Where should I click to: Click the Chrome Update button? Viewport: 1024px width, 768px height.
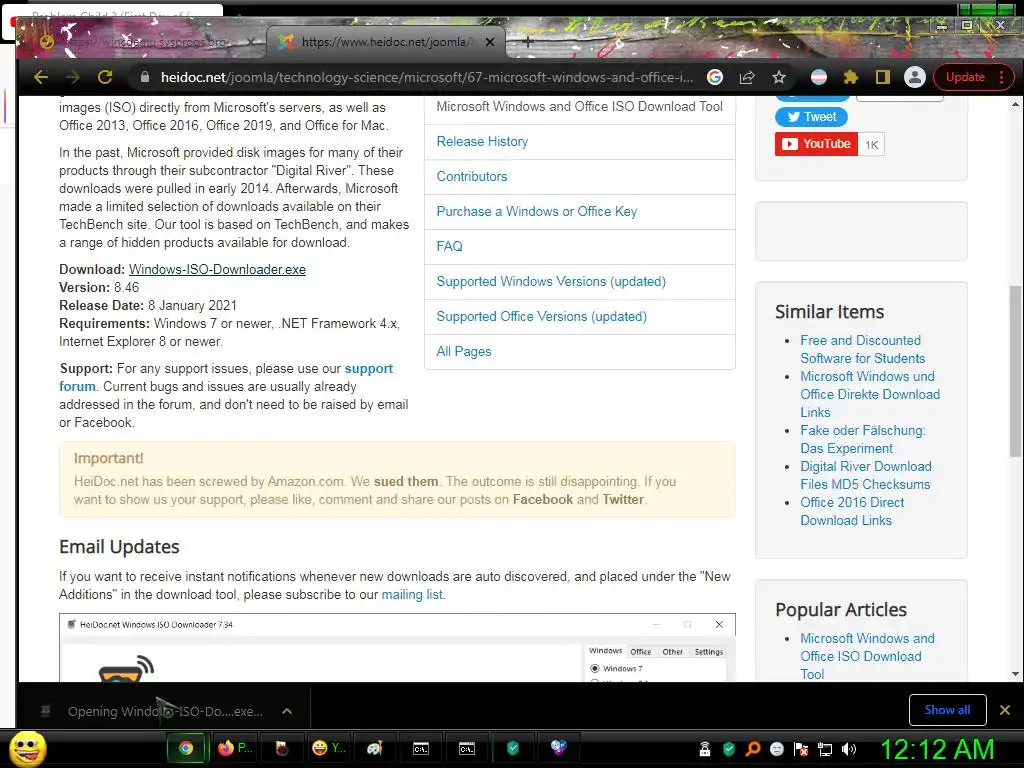tap(965, 77)
